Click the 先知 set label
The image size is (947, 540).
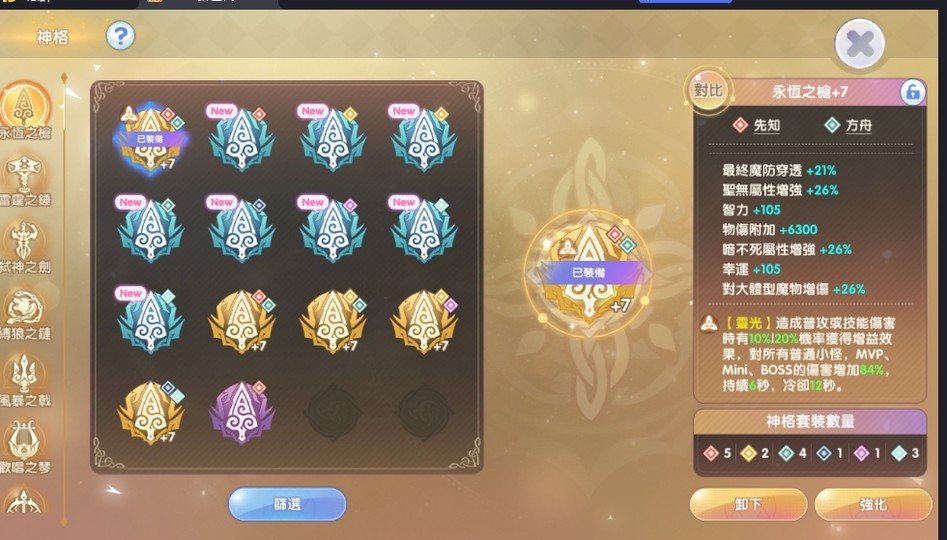[x=757, y=125]
